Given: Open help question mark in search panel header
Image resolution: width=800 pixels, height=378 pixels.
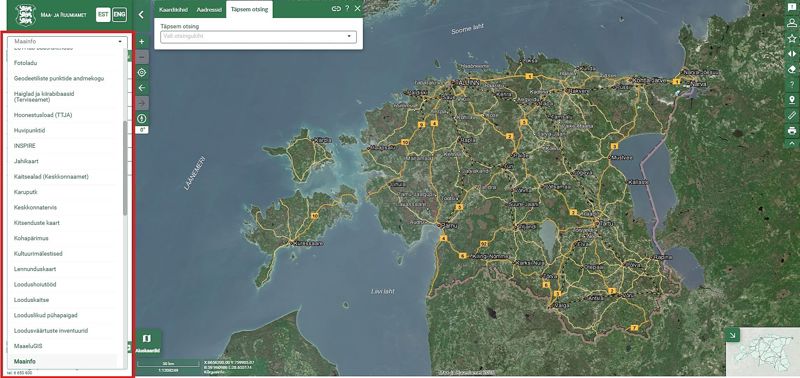Looking at the screenshot, I should (x=347, y=9).
